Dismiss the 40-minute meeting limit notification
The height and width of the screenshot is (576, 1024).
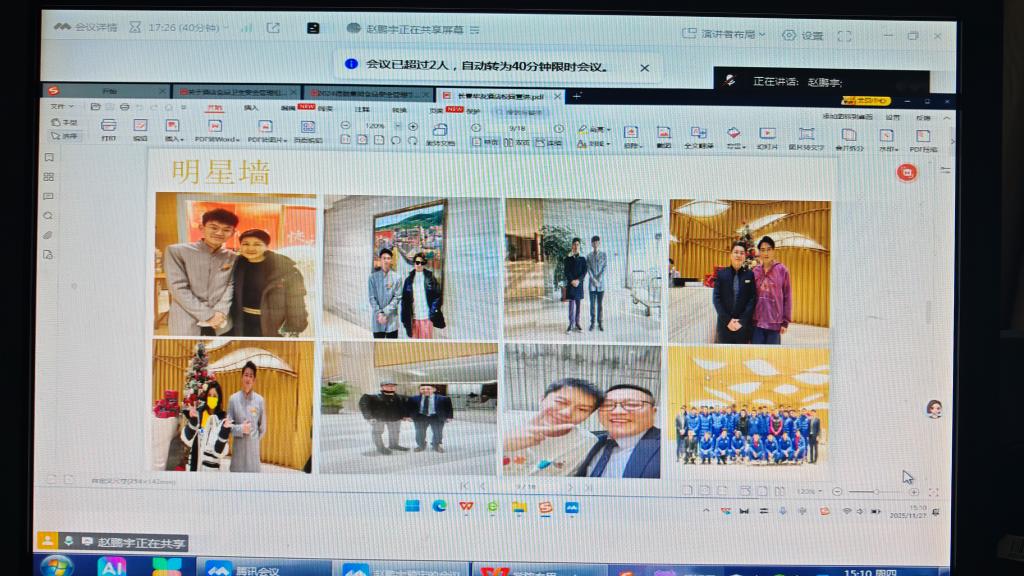click(x=645, y=67)
